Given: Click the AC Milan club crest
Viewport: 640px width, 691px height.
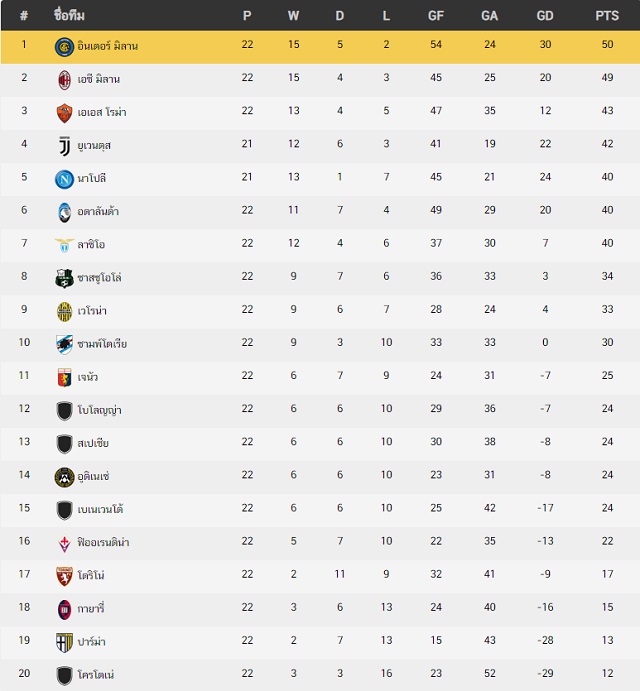Looking at the screenshot, I should 64,80.
